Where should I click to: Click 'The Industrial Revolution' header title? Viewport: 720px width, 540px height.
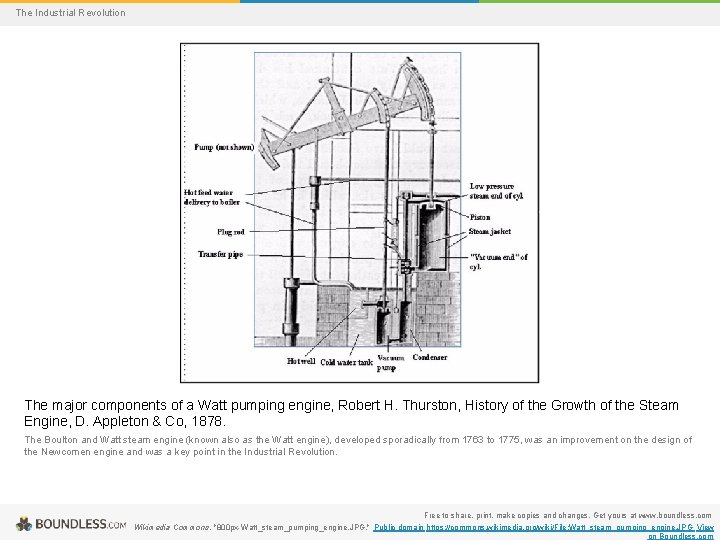(x=70, y=13)
